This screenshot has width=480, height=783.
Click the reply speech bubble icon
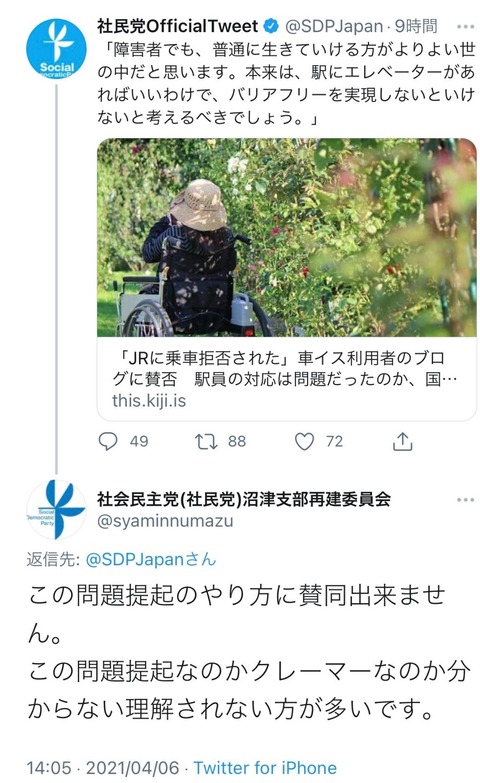[x=108, y=441]
